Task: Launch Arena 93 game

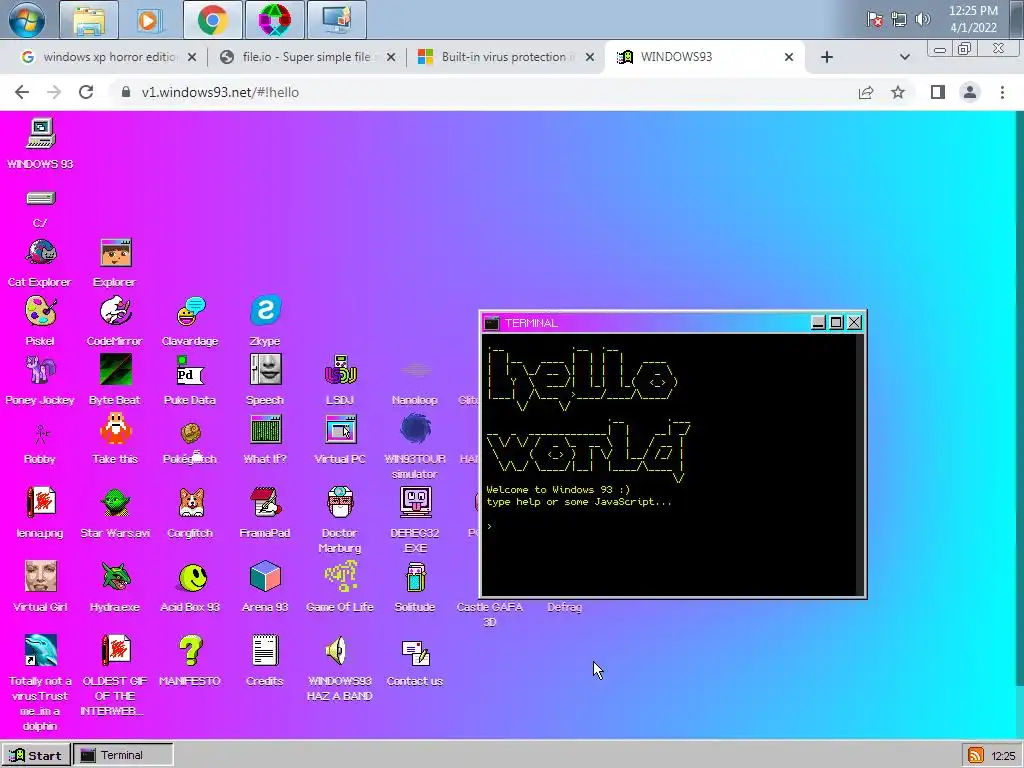Action: pyautogui.click(x=265, y=577)
